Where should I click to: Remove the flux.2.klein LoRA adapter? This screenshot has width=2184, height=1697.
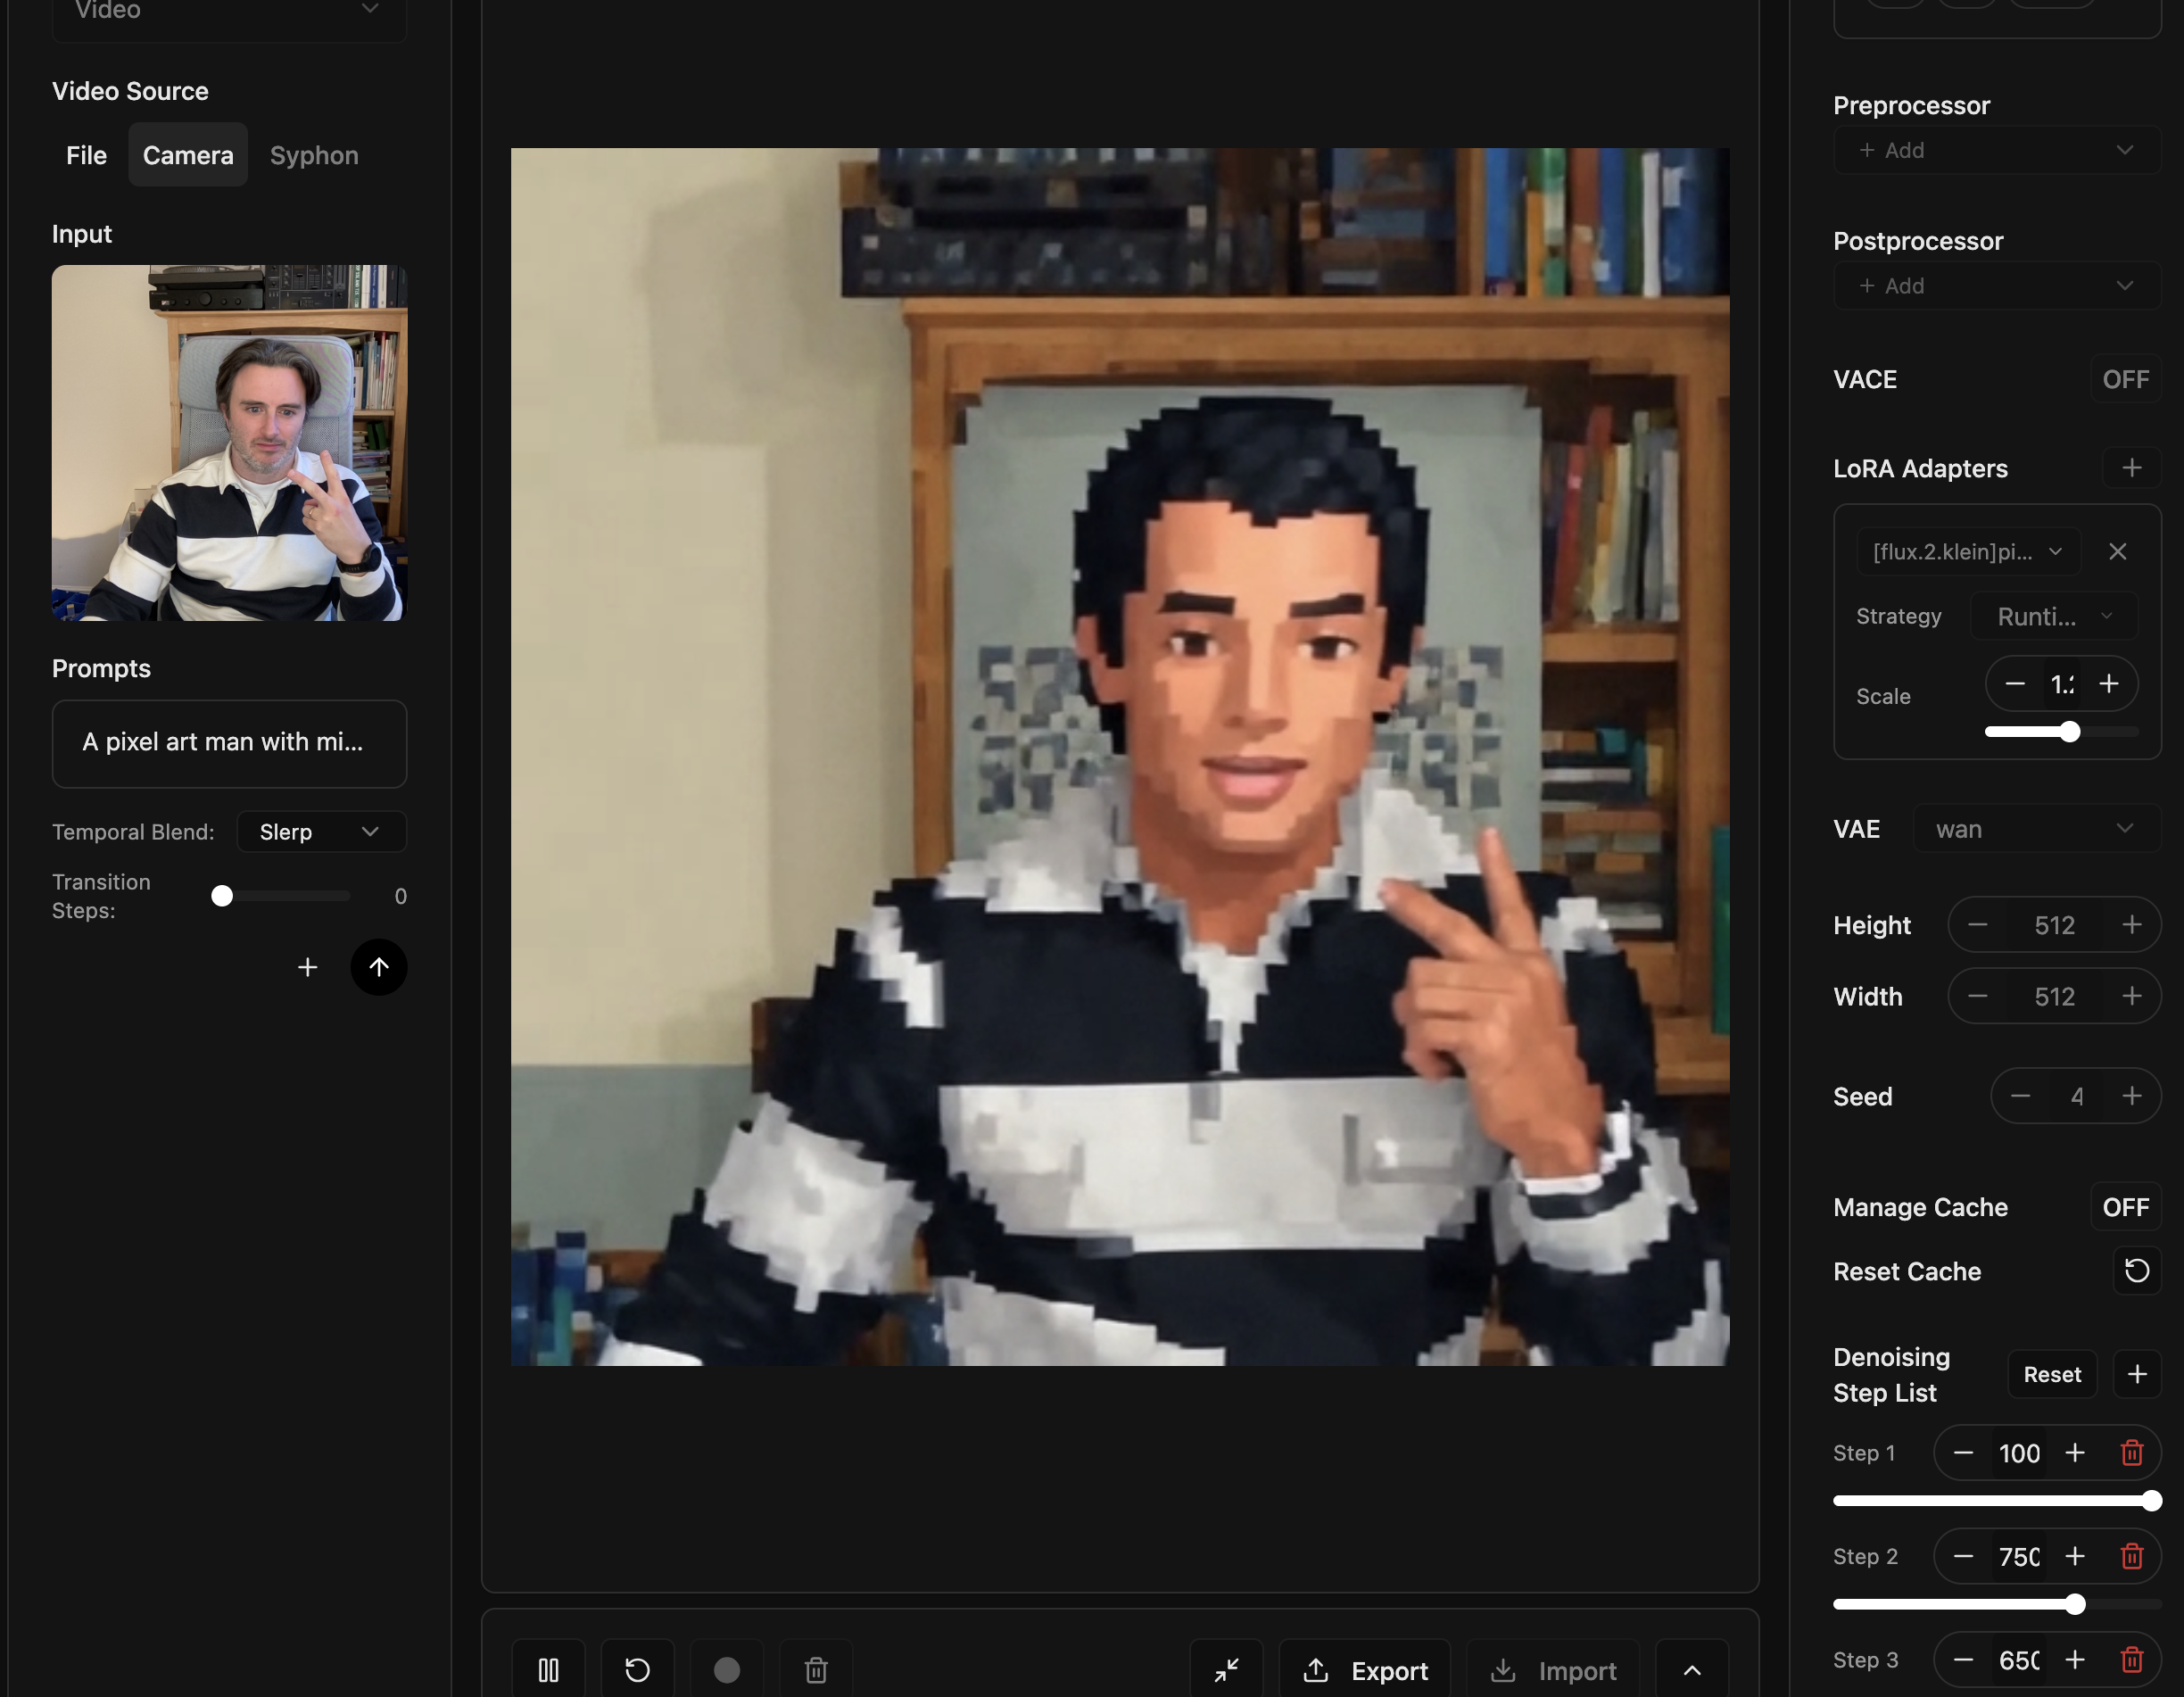2117,551
